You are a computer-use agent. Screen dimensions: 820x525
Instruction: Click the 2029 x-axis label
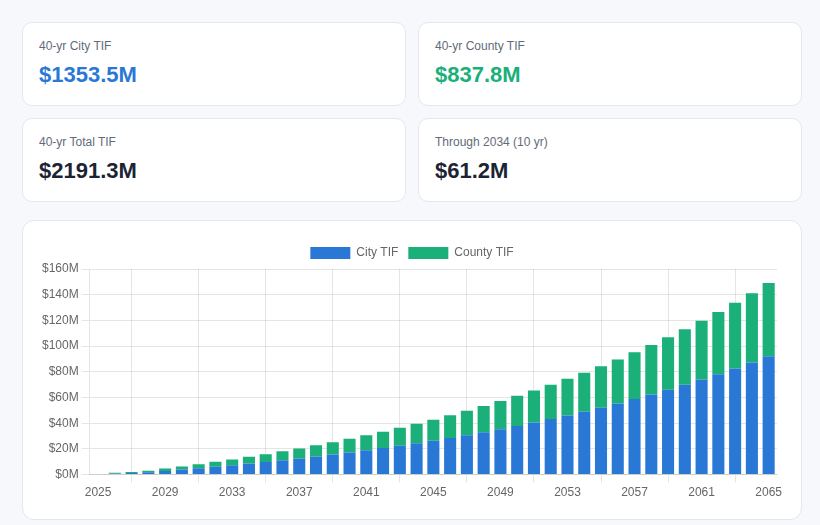(x=165, y=492)
